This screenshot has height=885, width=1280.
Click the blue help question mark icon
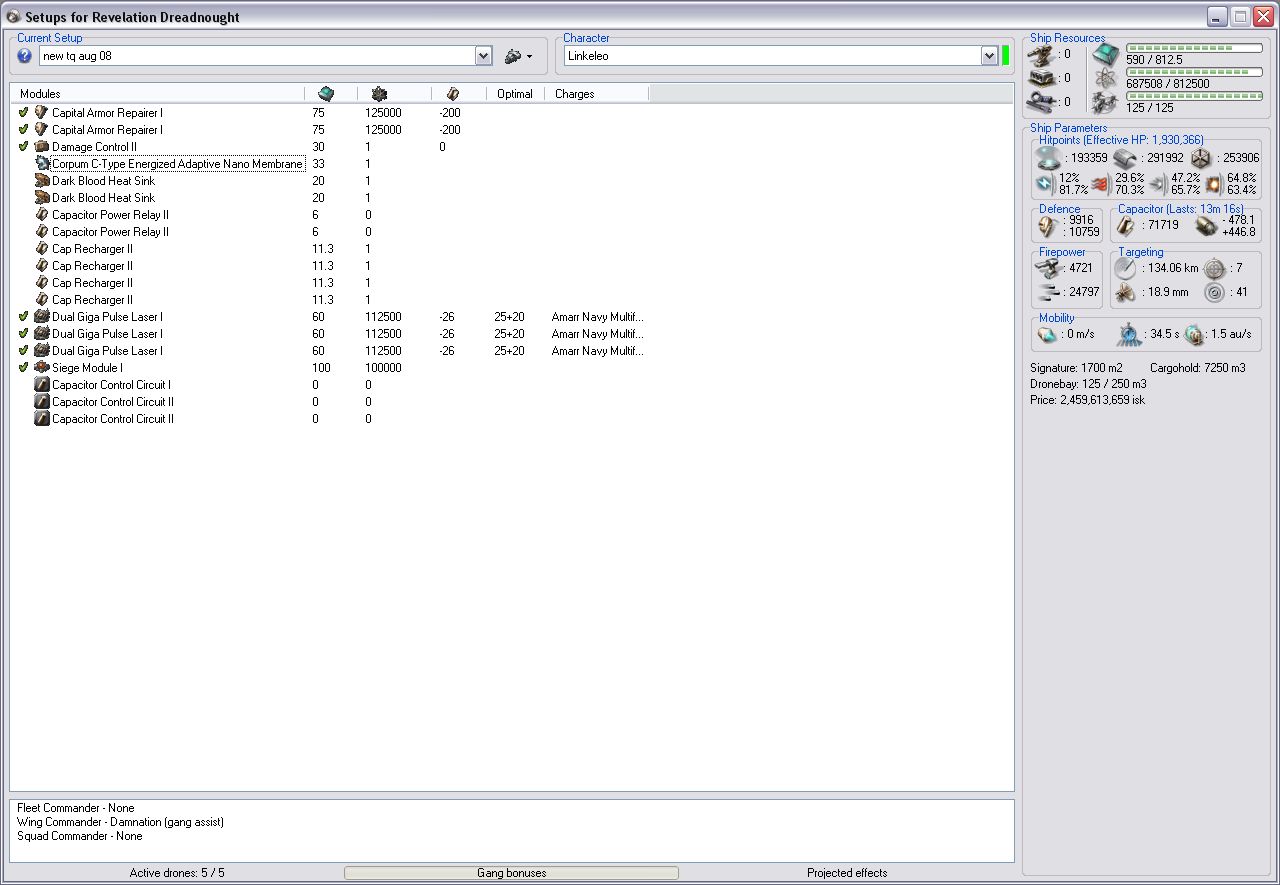[25, 56]
